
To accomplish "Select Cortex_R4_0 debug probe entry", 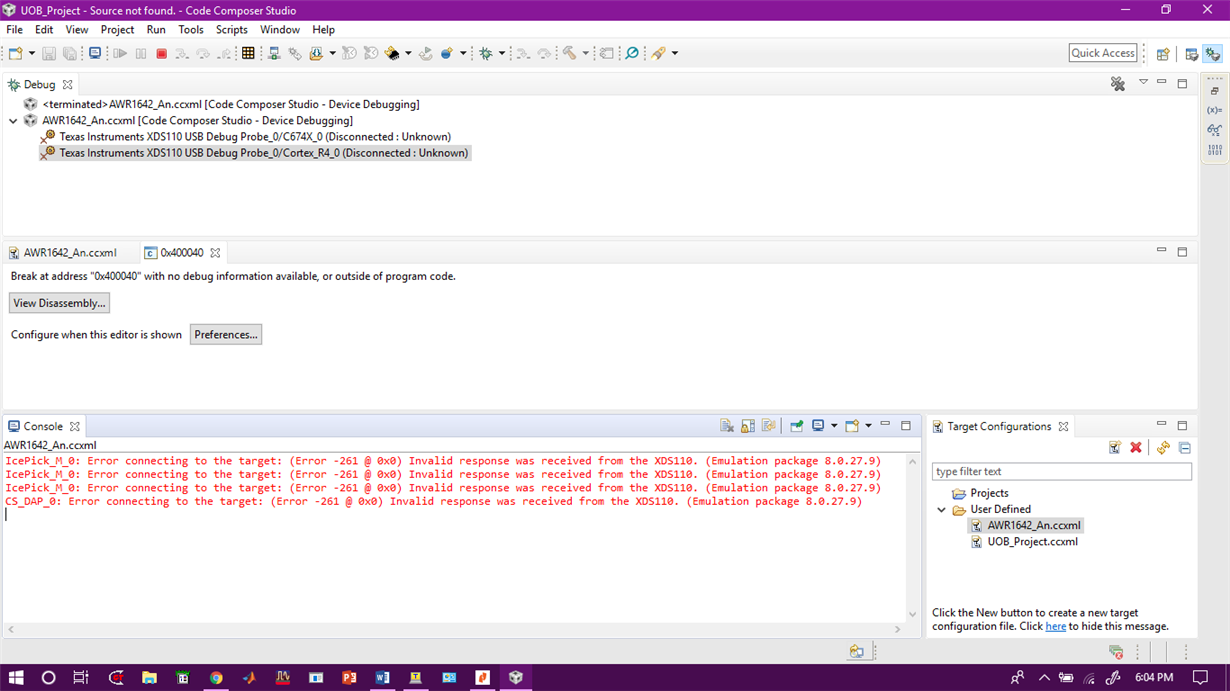I will click(254, 153).
